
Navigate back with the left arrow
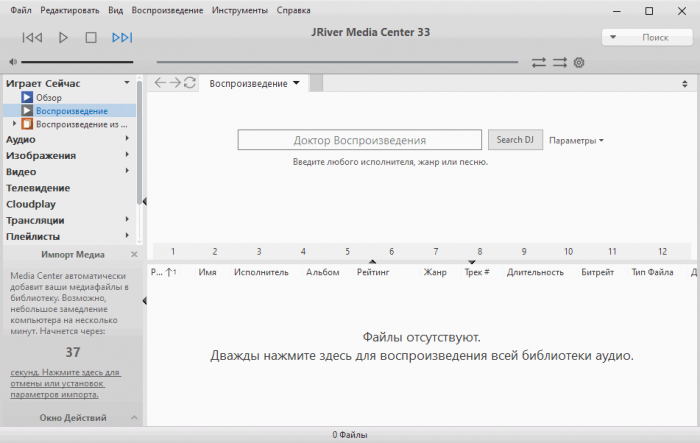(160, 83)
